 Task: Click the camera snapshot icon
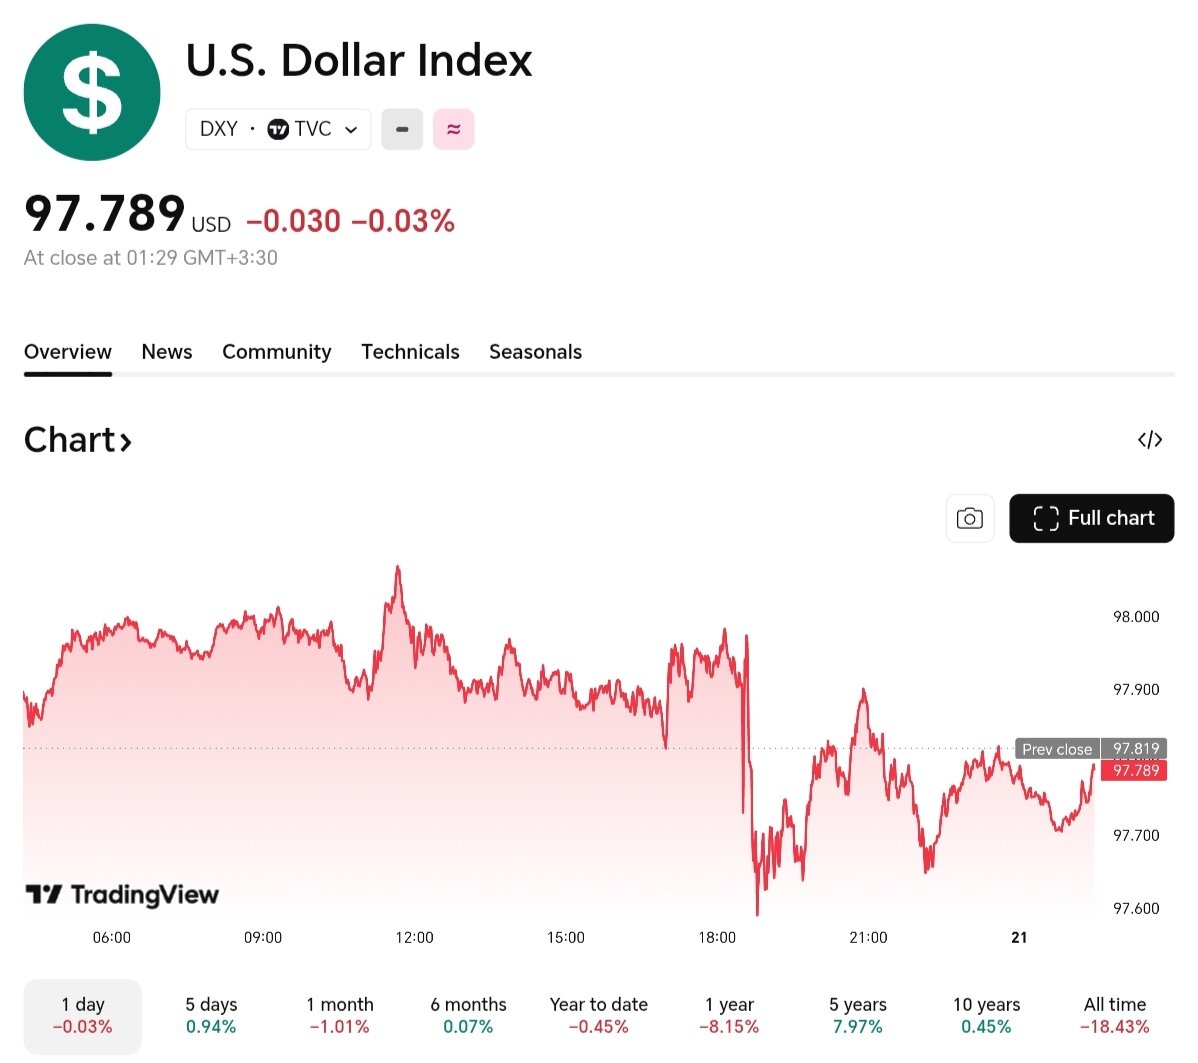pos(969,518)
